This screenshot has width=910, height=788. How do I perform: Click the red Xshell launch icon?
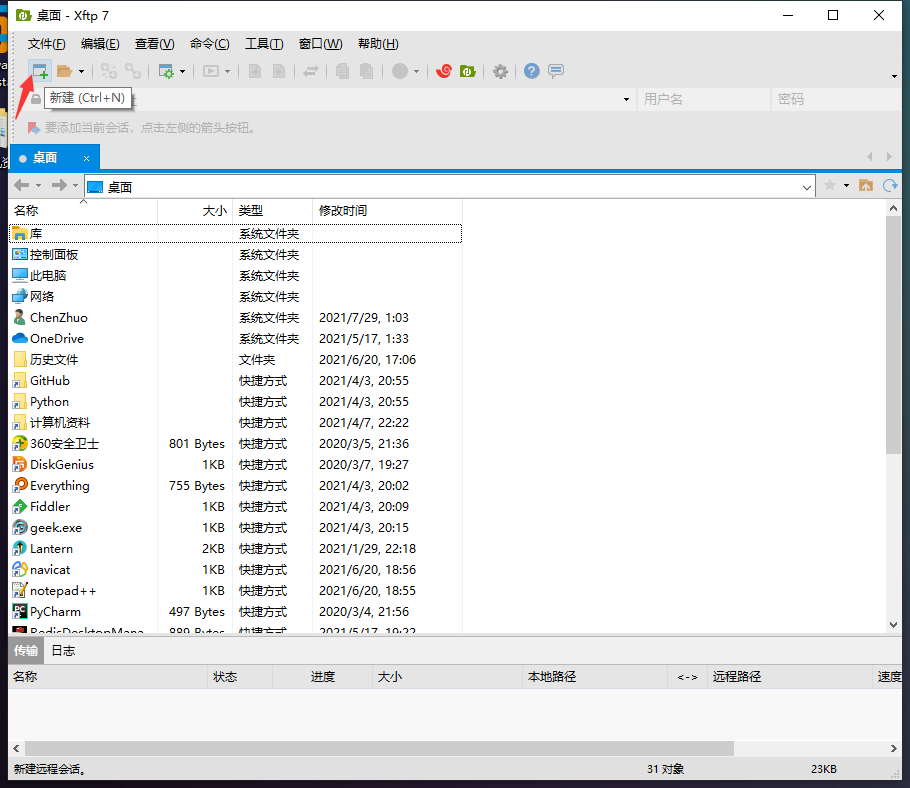444,71
